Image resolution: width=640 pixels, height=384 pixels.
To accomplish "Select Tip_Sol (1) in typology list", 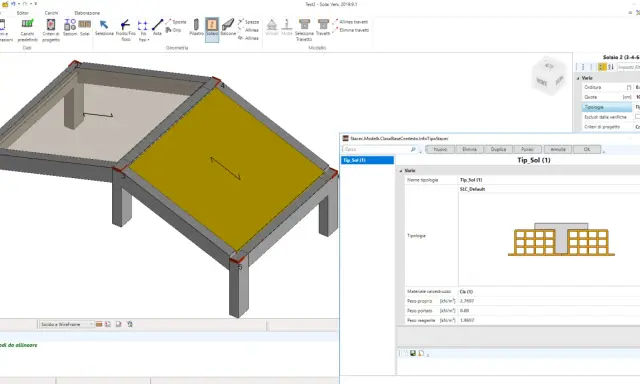I will click(367, 160).
